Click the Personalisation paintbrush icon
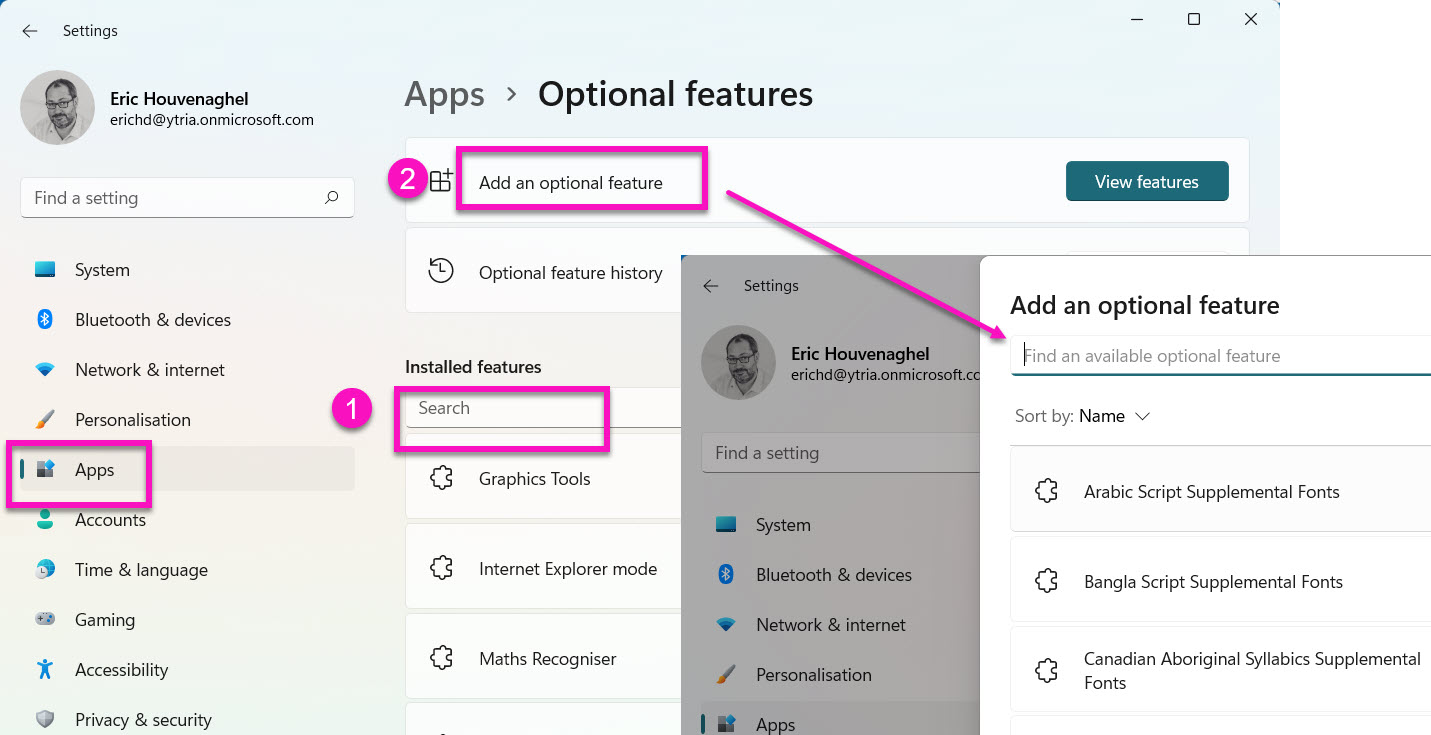This screenshot has height=735, width=1431. pos(45,420)
